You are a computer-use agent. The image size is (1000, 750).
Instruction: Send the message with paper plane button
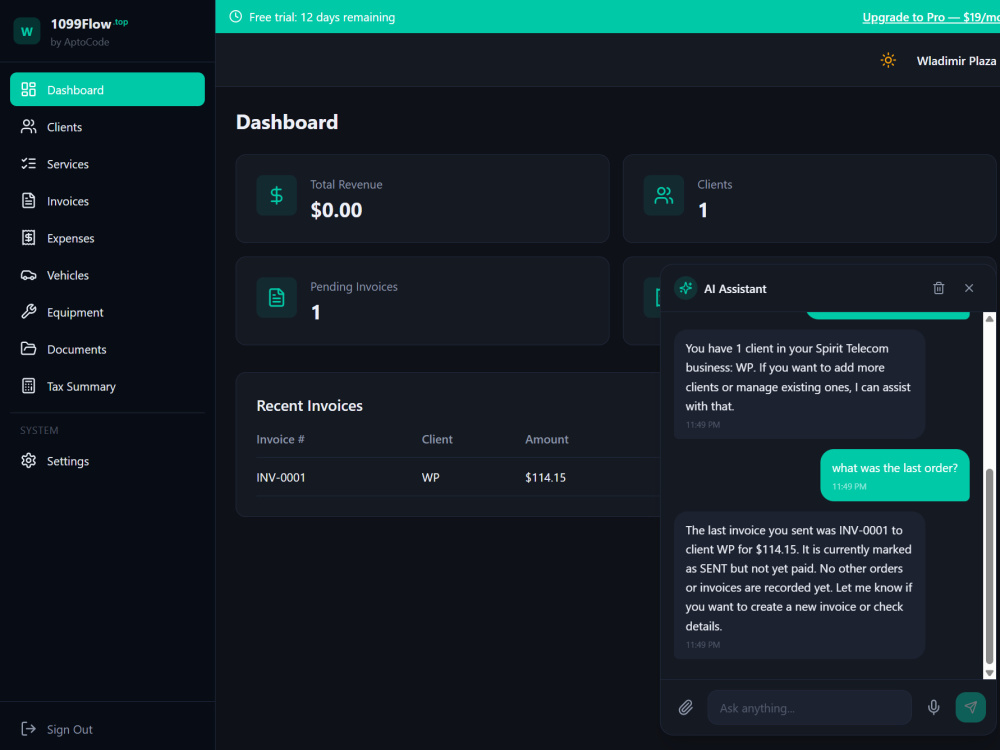coord(970,707)
